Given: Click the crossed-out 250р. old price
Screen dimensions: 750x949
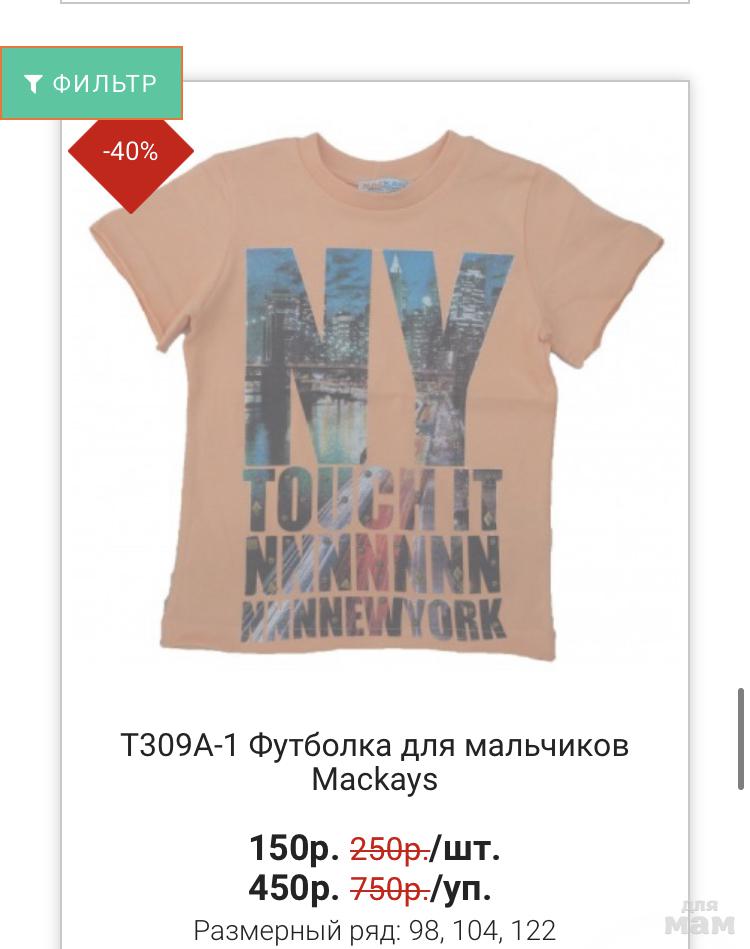Looking at the screenshot, I should (x=390, y=849).
